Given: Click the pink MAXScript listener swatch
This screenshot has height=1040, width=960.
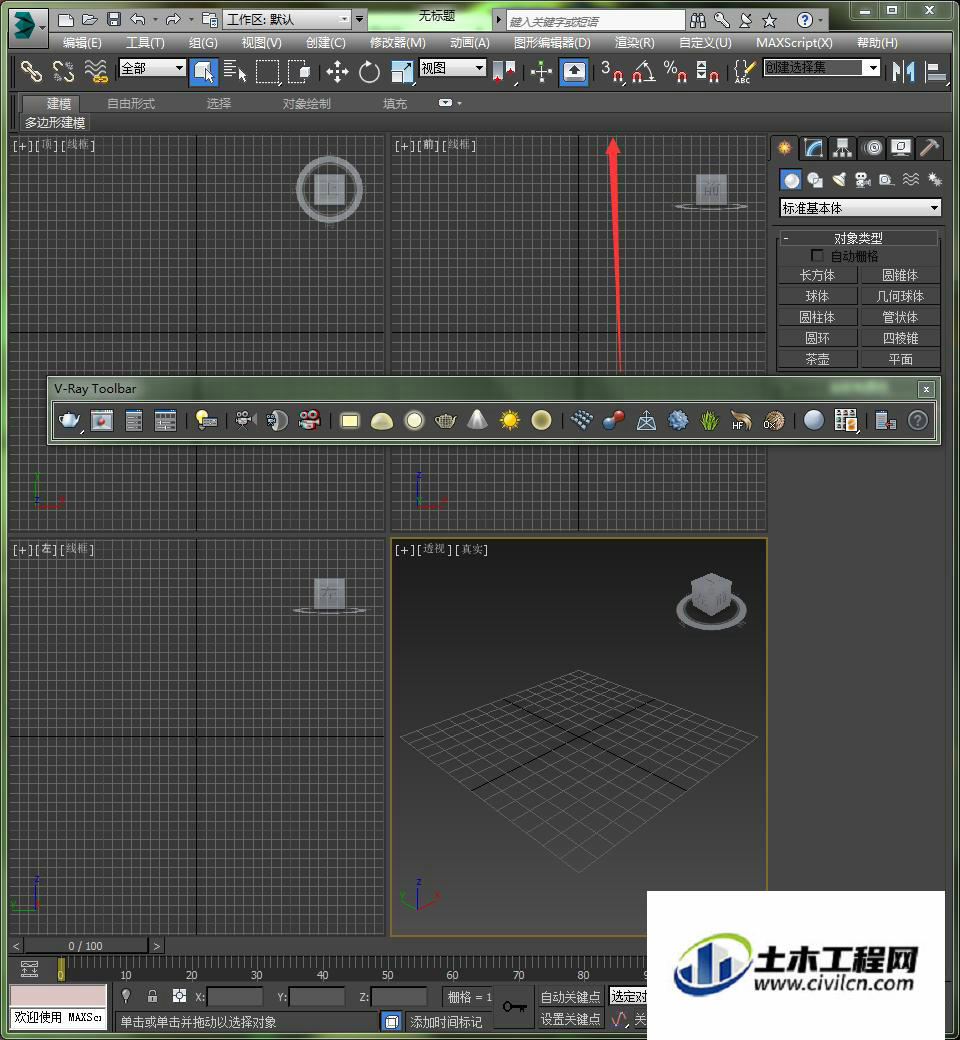Looking at the screenshot, I should pos(58,995).
